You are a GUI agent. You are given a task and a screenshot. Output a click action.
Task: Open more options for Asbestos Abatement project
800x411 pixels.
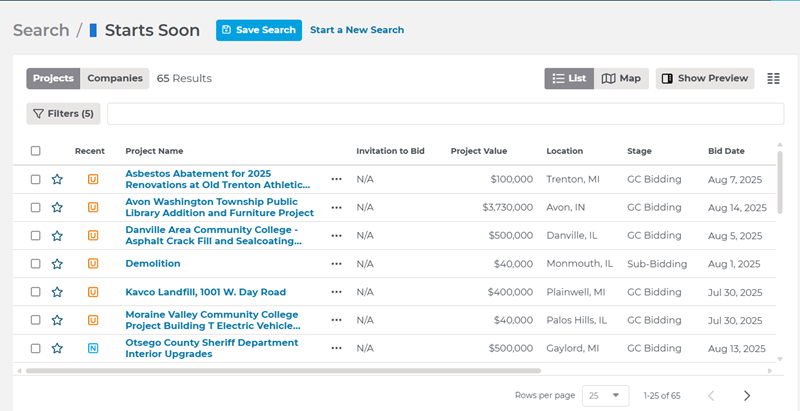pyautogui.click(x=336, y=179)
